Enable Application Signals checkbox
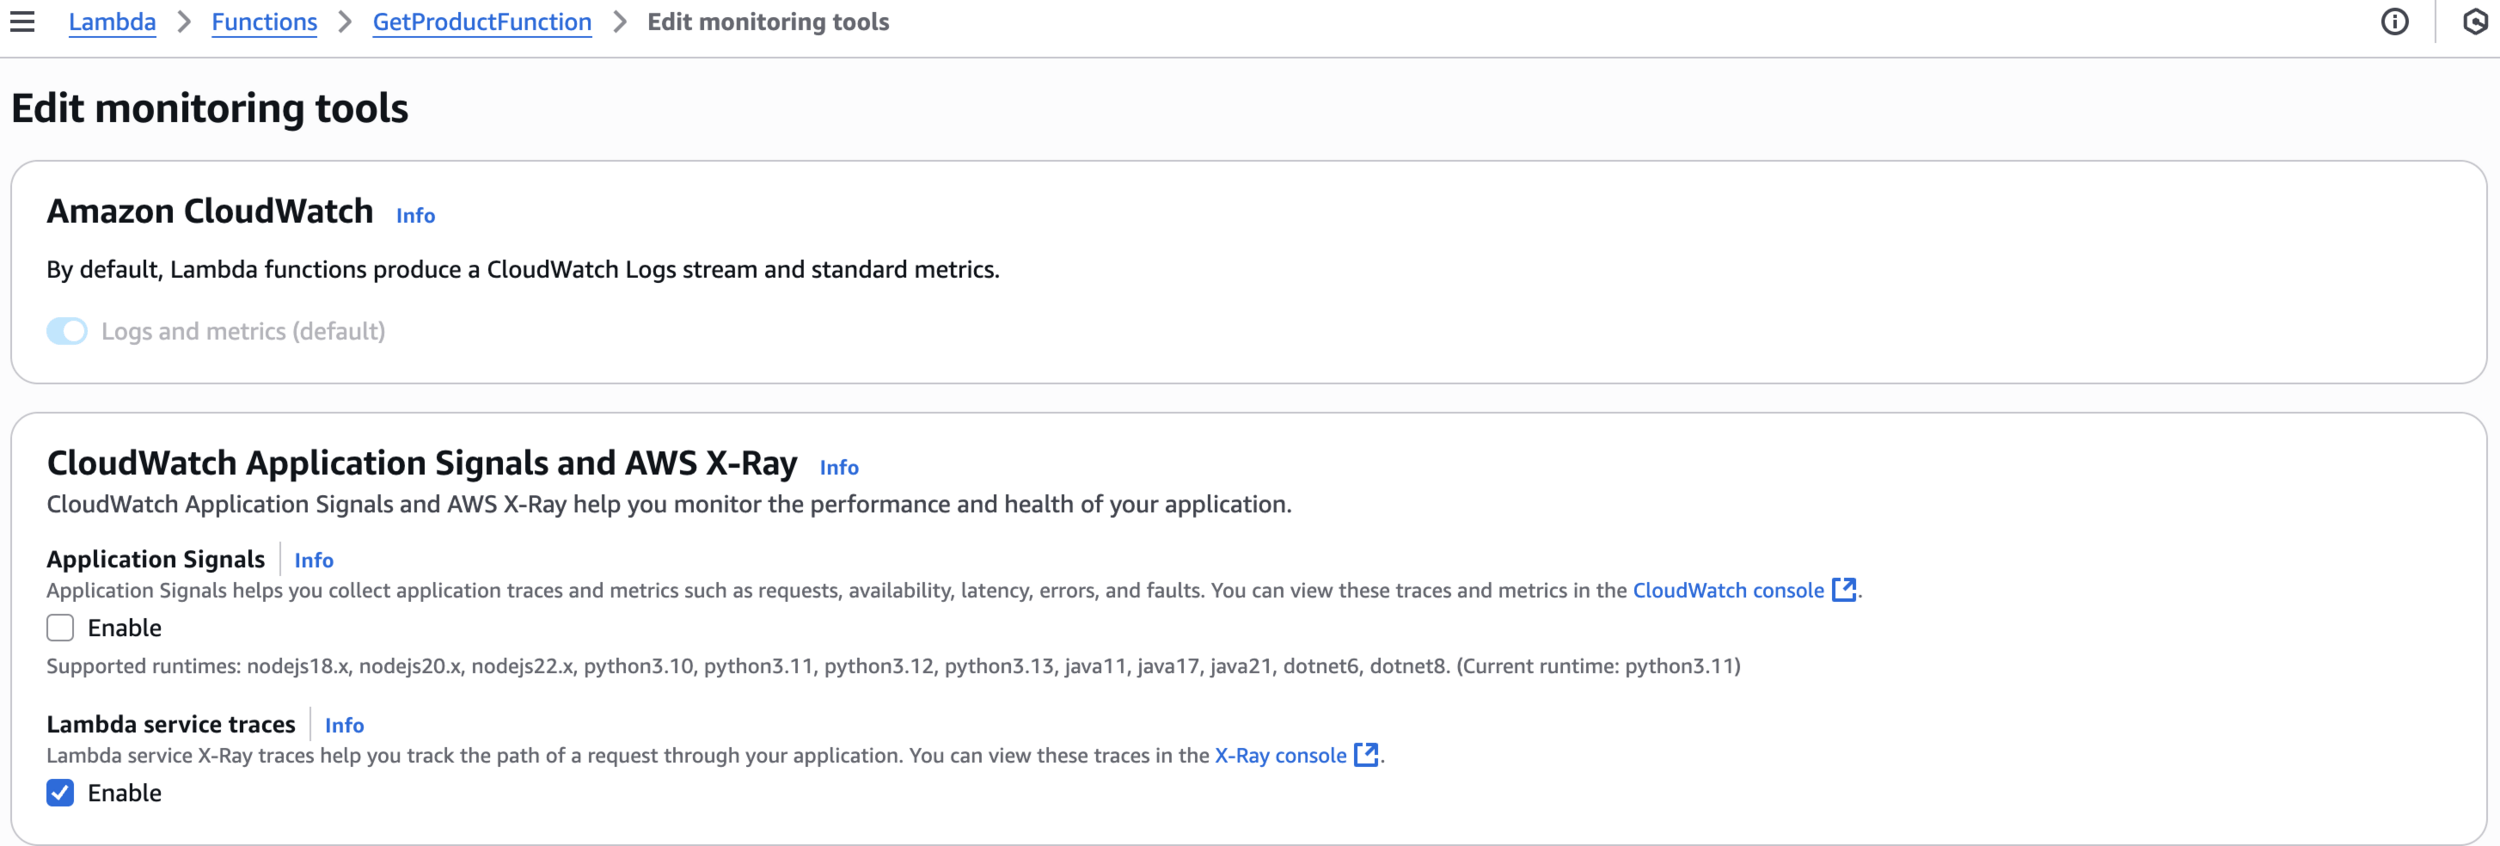 pyautogui.click(x=60, y=628)
